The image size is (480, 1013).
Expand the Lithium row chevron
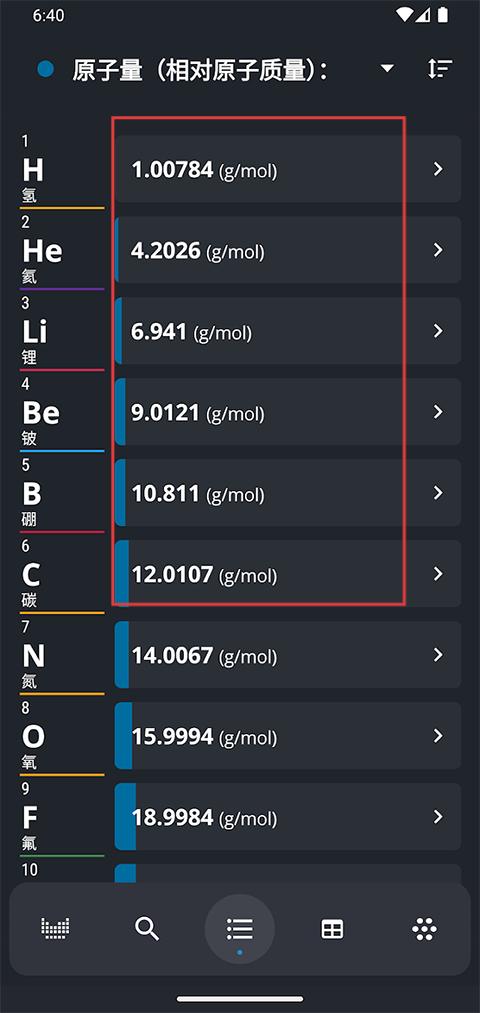pos(439,331)
